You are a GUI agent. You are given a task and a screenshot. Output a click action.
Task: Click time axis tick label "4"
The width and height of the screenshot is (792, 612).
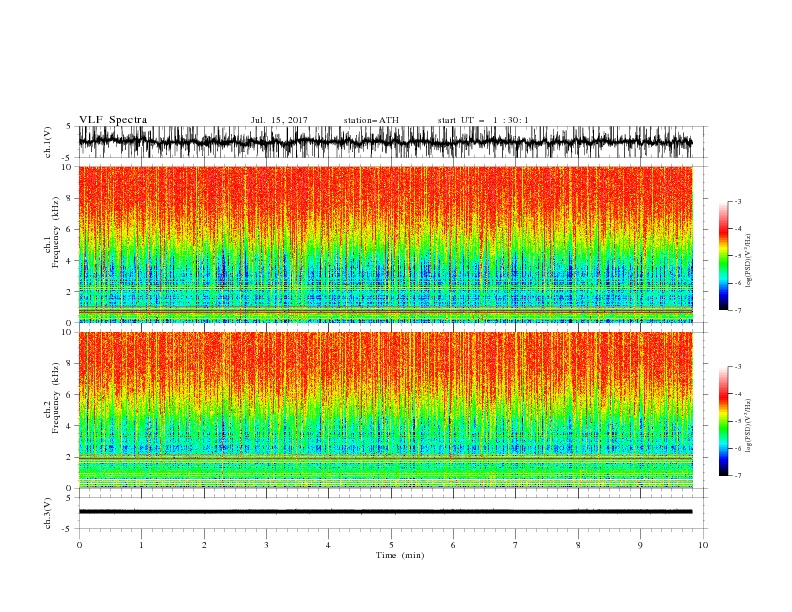point(328,545)
